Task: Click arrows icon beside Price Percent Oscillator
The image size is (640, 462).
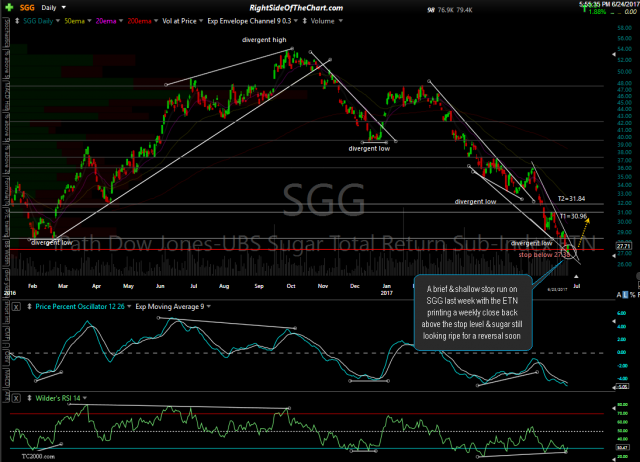Action: (x=29, y=307)
